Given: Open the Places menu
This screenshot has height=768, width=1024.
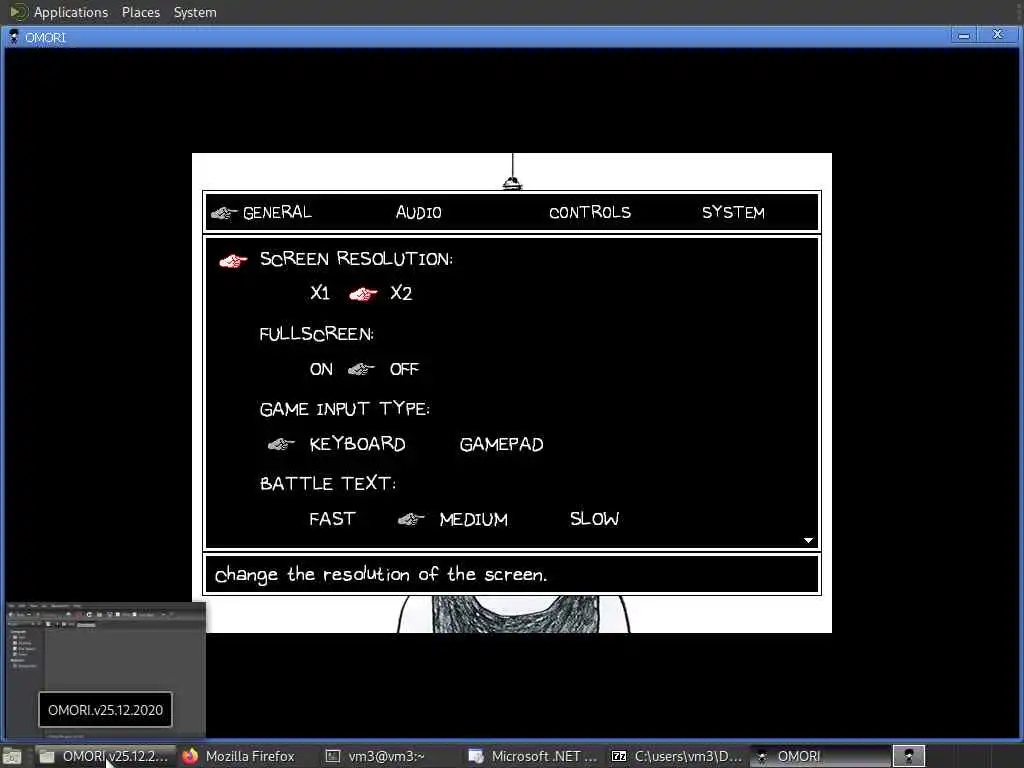Looking at the screenshot, I should pos(140,12).
